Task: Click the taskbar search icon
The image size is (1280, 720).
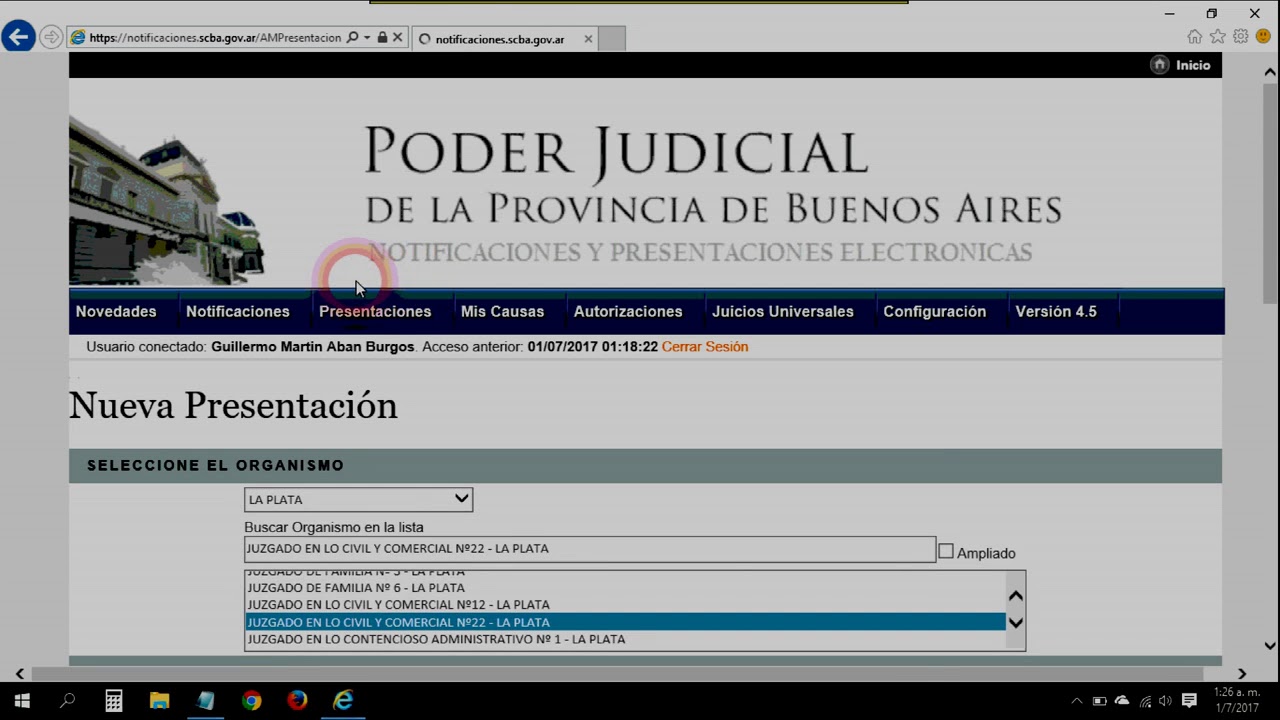Action: 68,701
